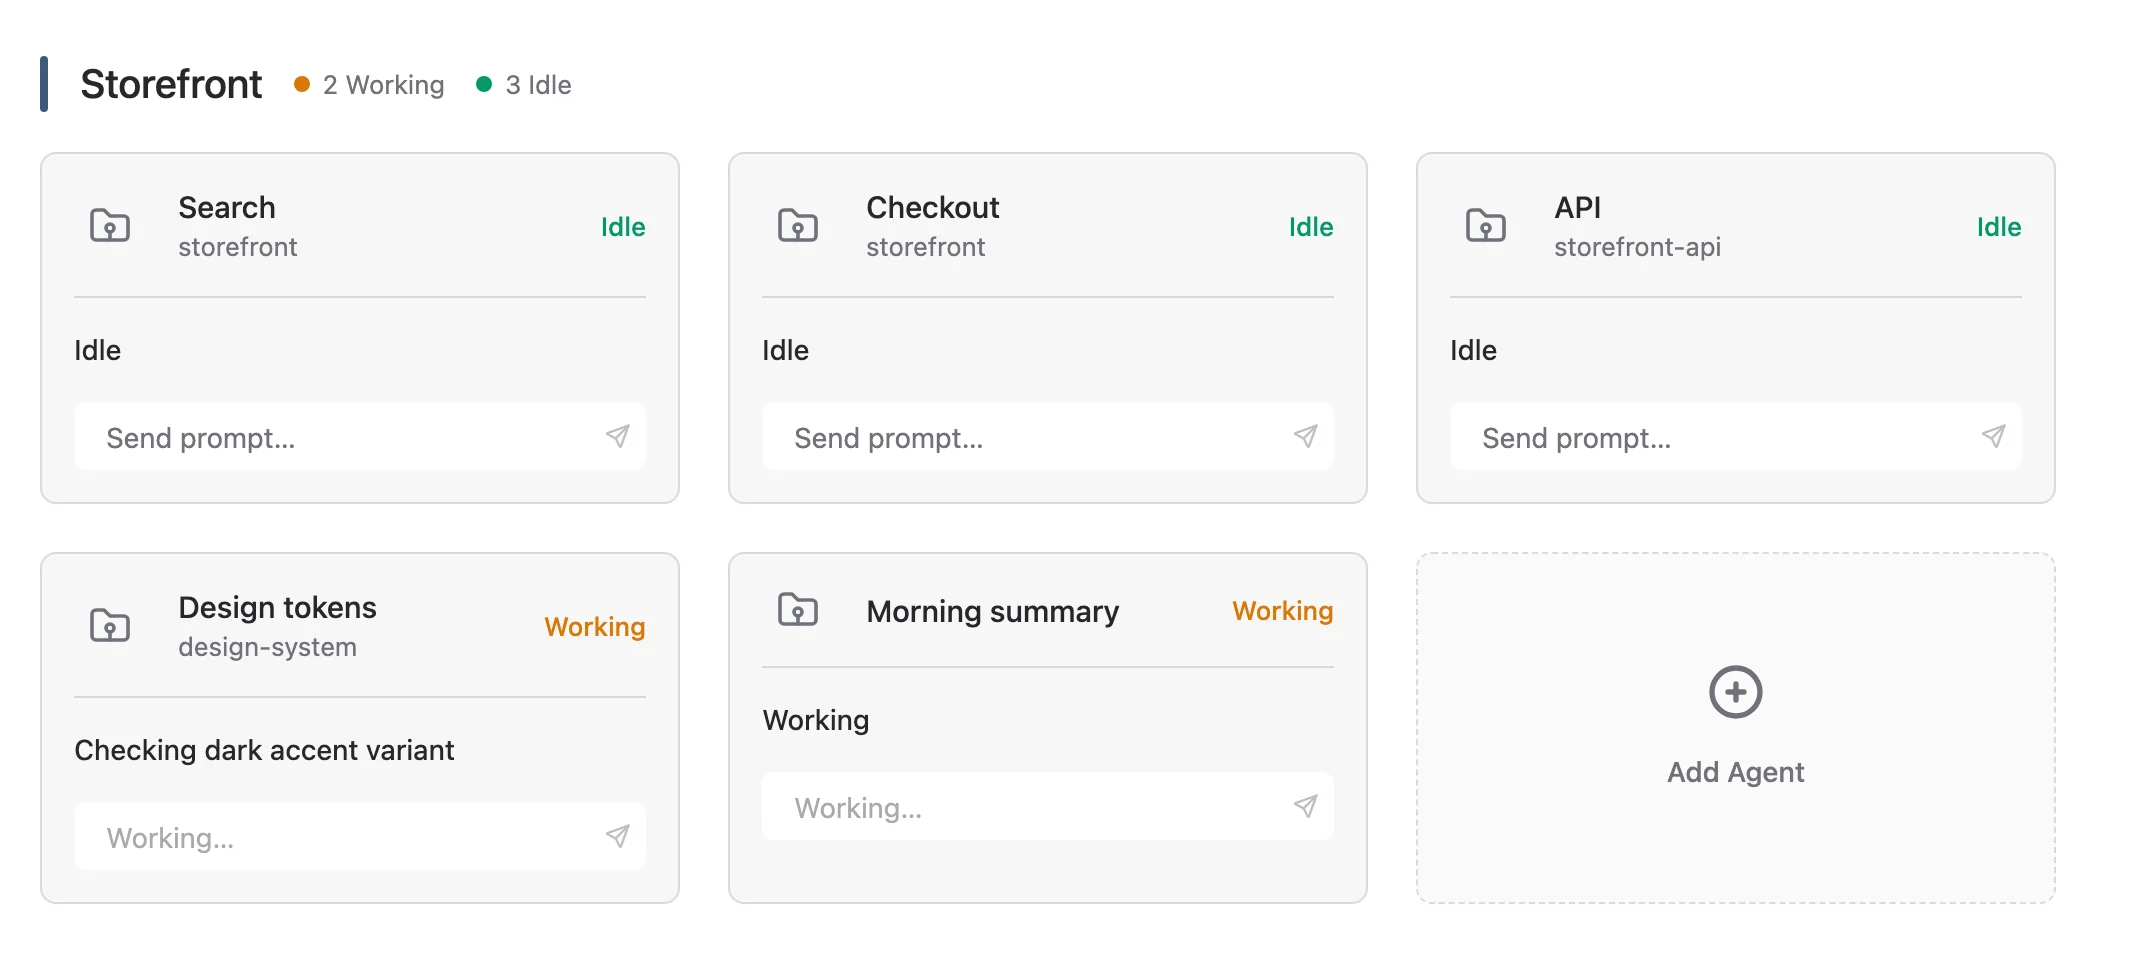Click the design-system repository label

click(268, 647)
